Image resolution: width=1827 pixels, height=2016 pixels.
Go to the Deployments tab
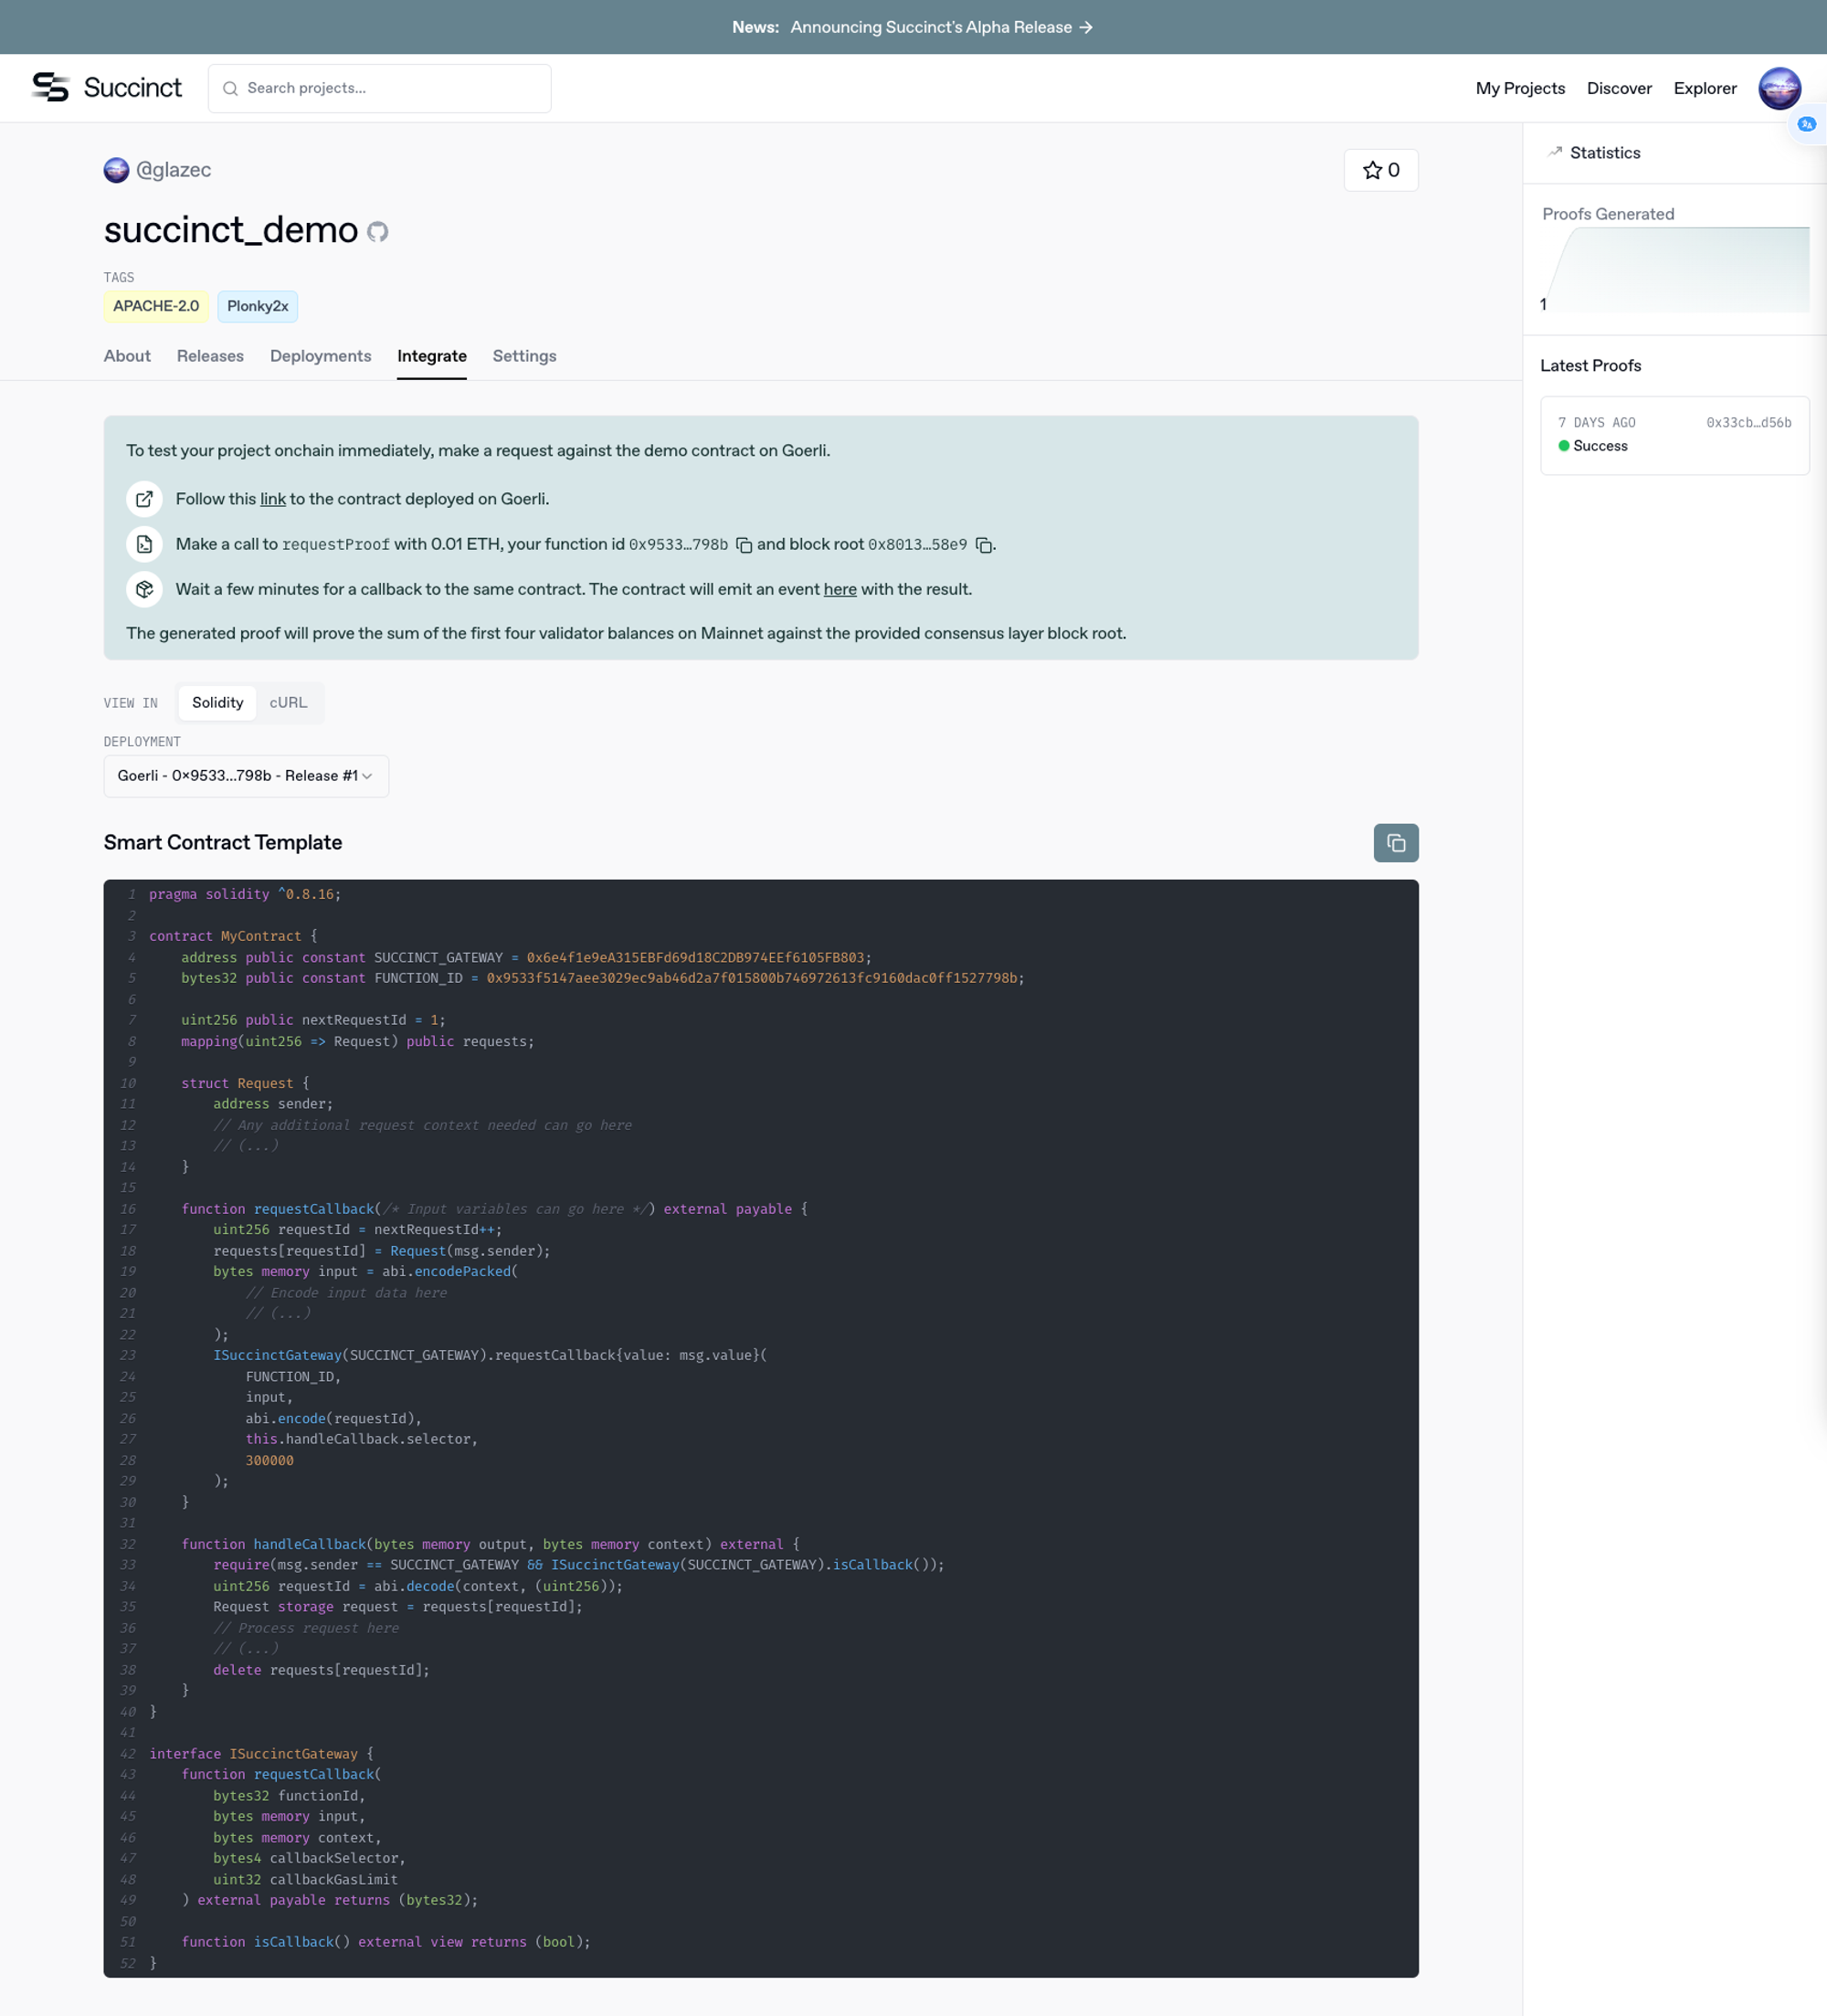[320, 356]
